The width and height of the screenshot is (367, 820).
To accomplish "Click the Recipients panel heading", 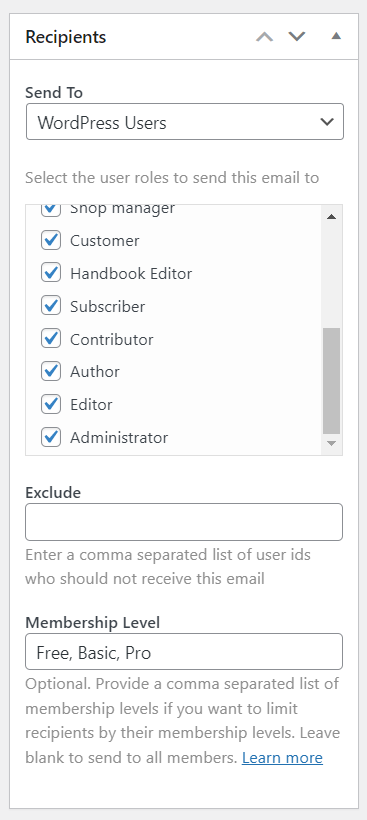I will 66,37.
